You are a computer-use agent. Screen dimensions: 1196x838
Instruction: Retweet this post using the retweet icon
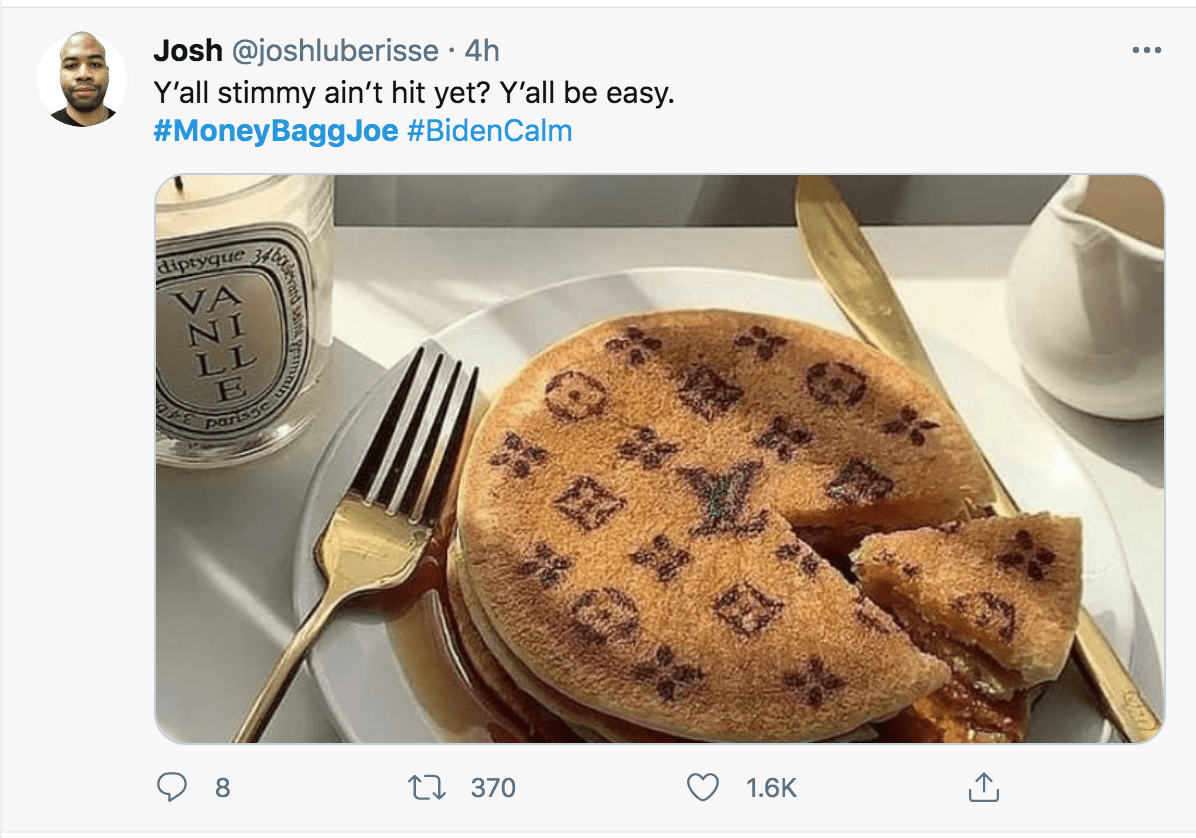(x=428, y=788)
